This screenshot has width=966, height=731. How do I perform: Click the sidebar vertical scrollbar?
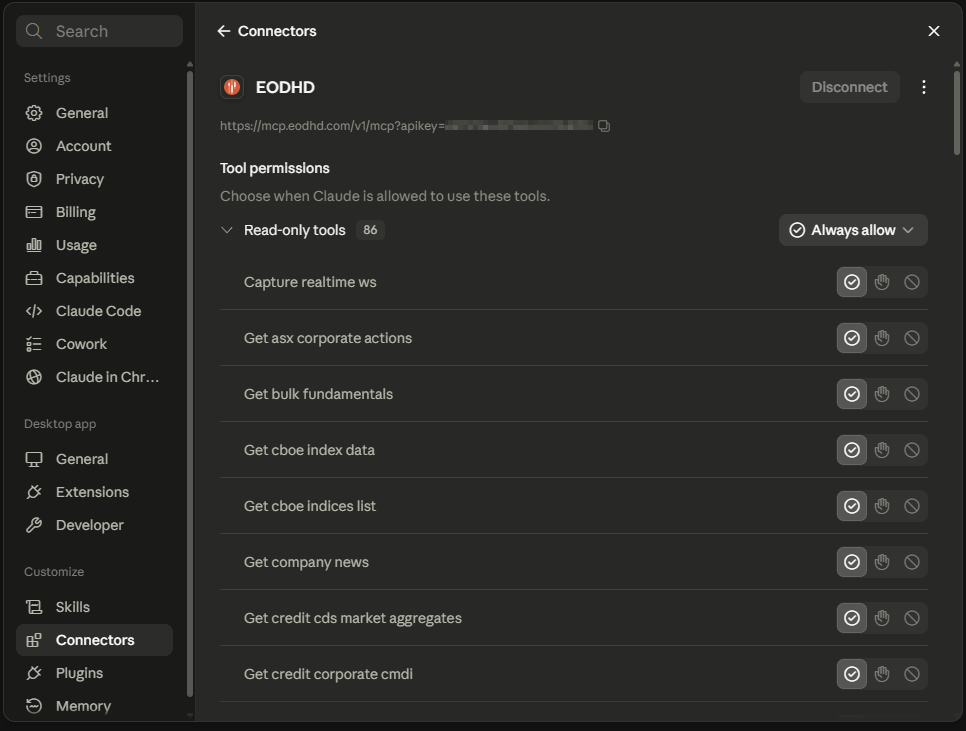pos(190,384)
